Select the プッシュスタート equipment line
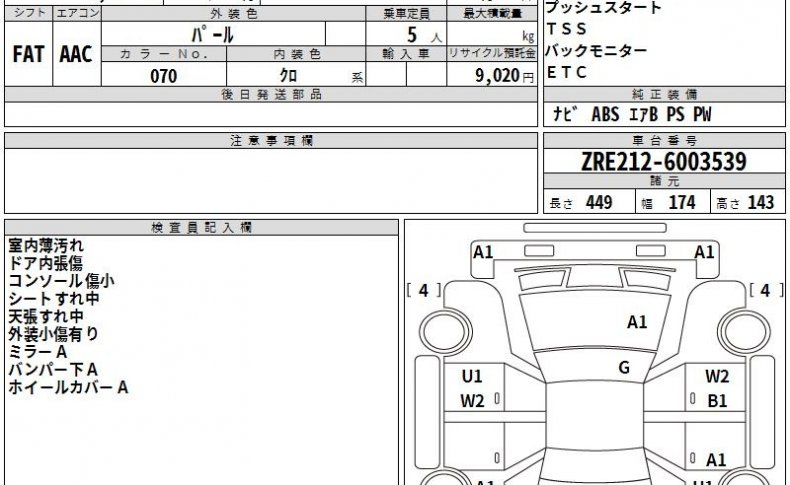This screenshot has height=485, width=790. tap(604, 8)
